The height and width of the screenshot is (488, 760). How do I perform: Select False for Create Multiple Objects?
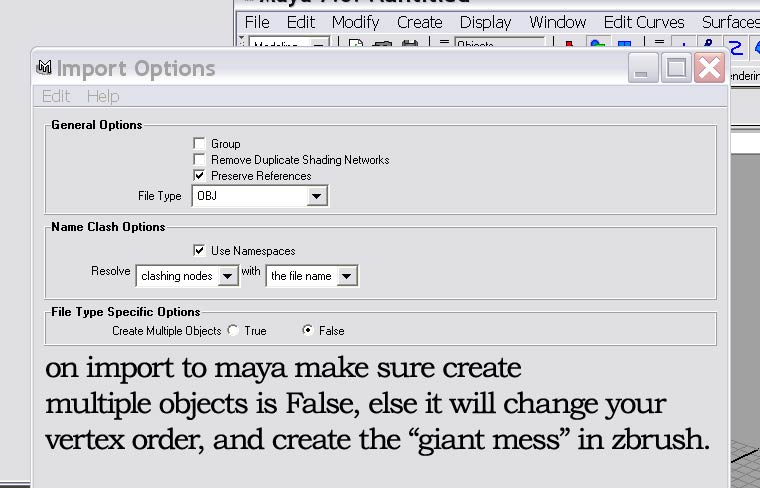click(x=307, y=331)
